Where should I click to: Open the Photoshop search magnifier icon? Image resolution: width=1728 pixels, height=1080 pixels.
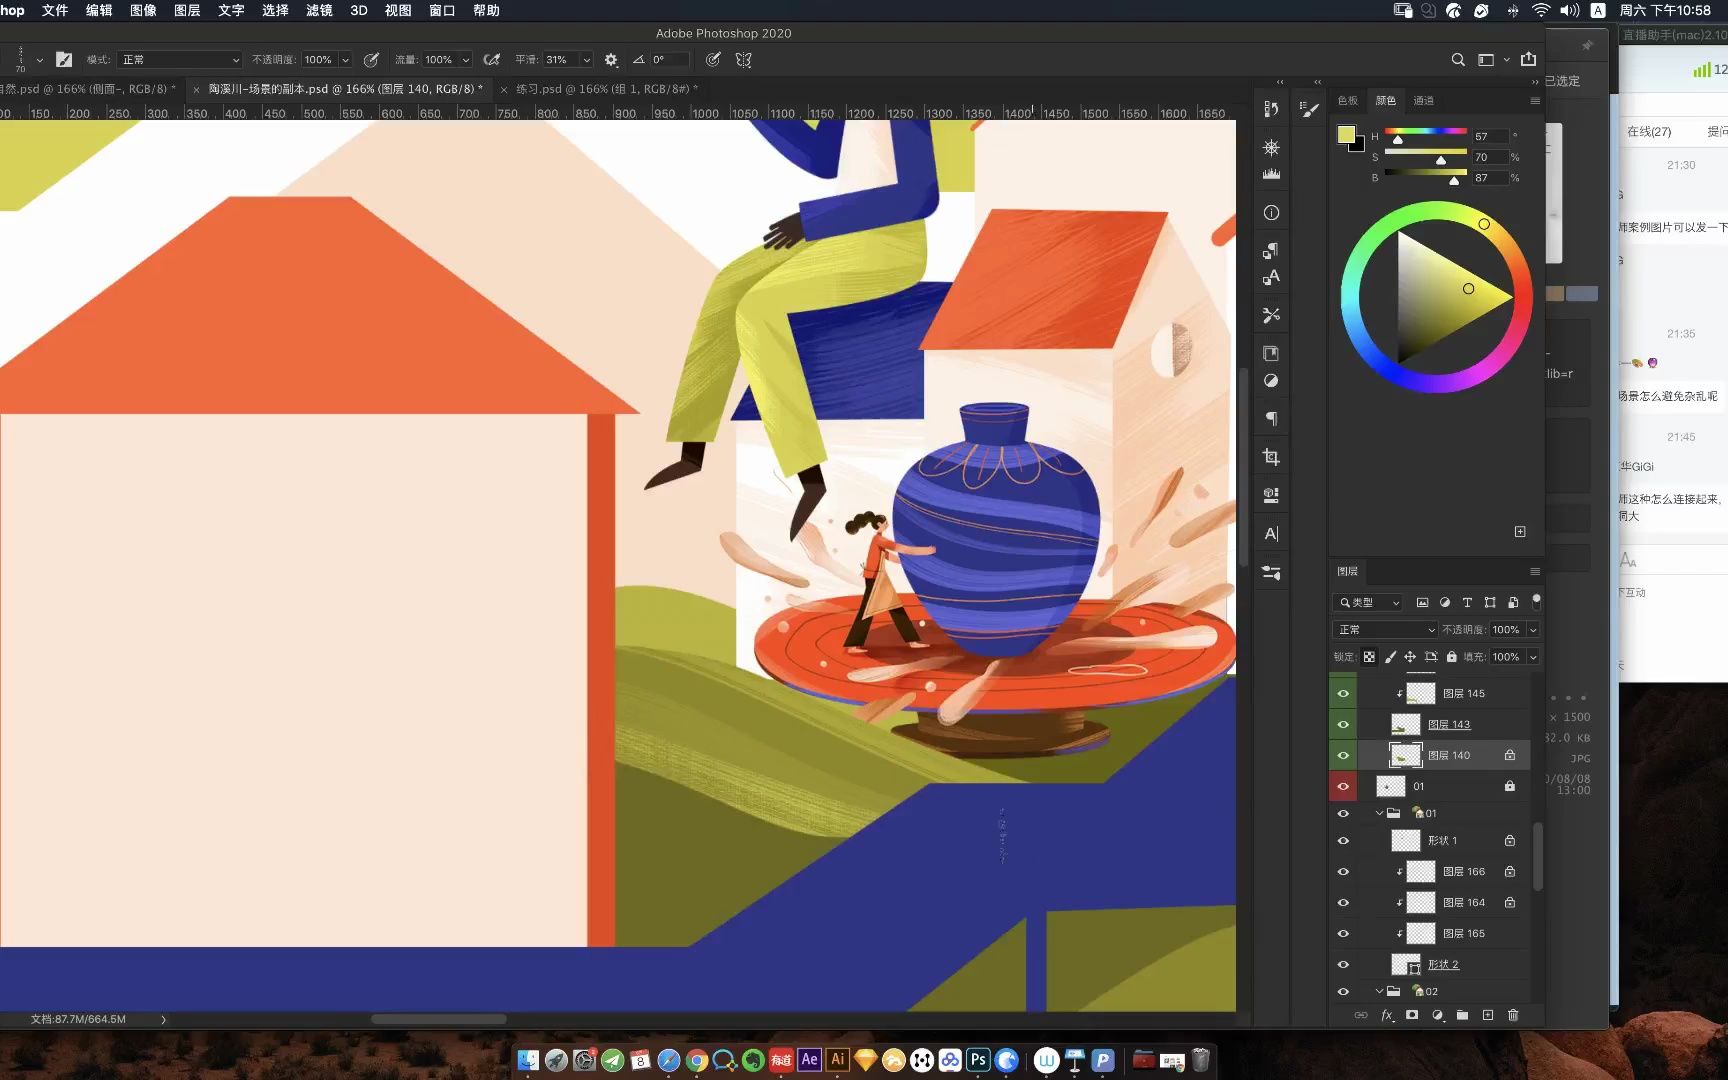coord(1458,60)
